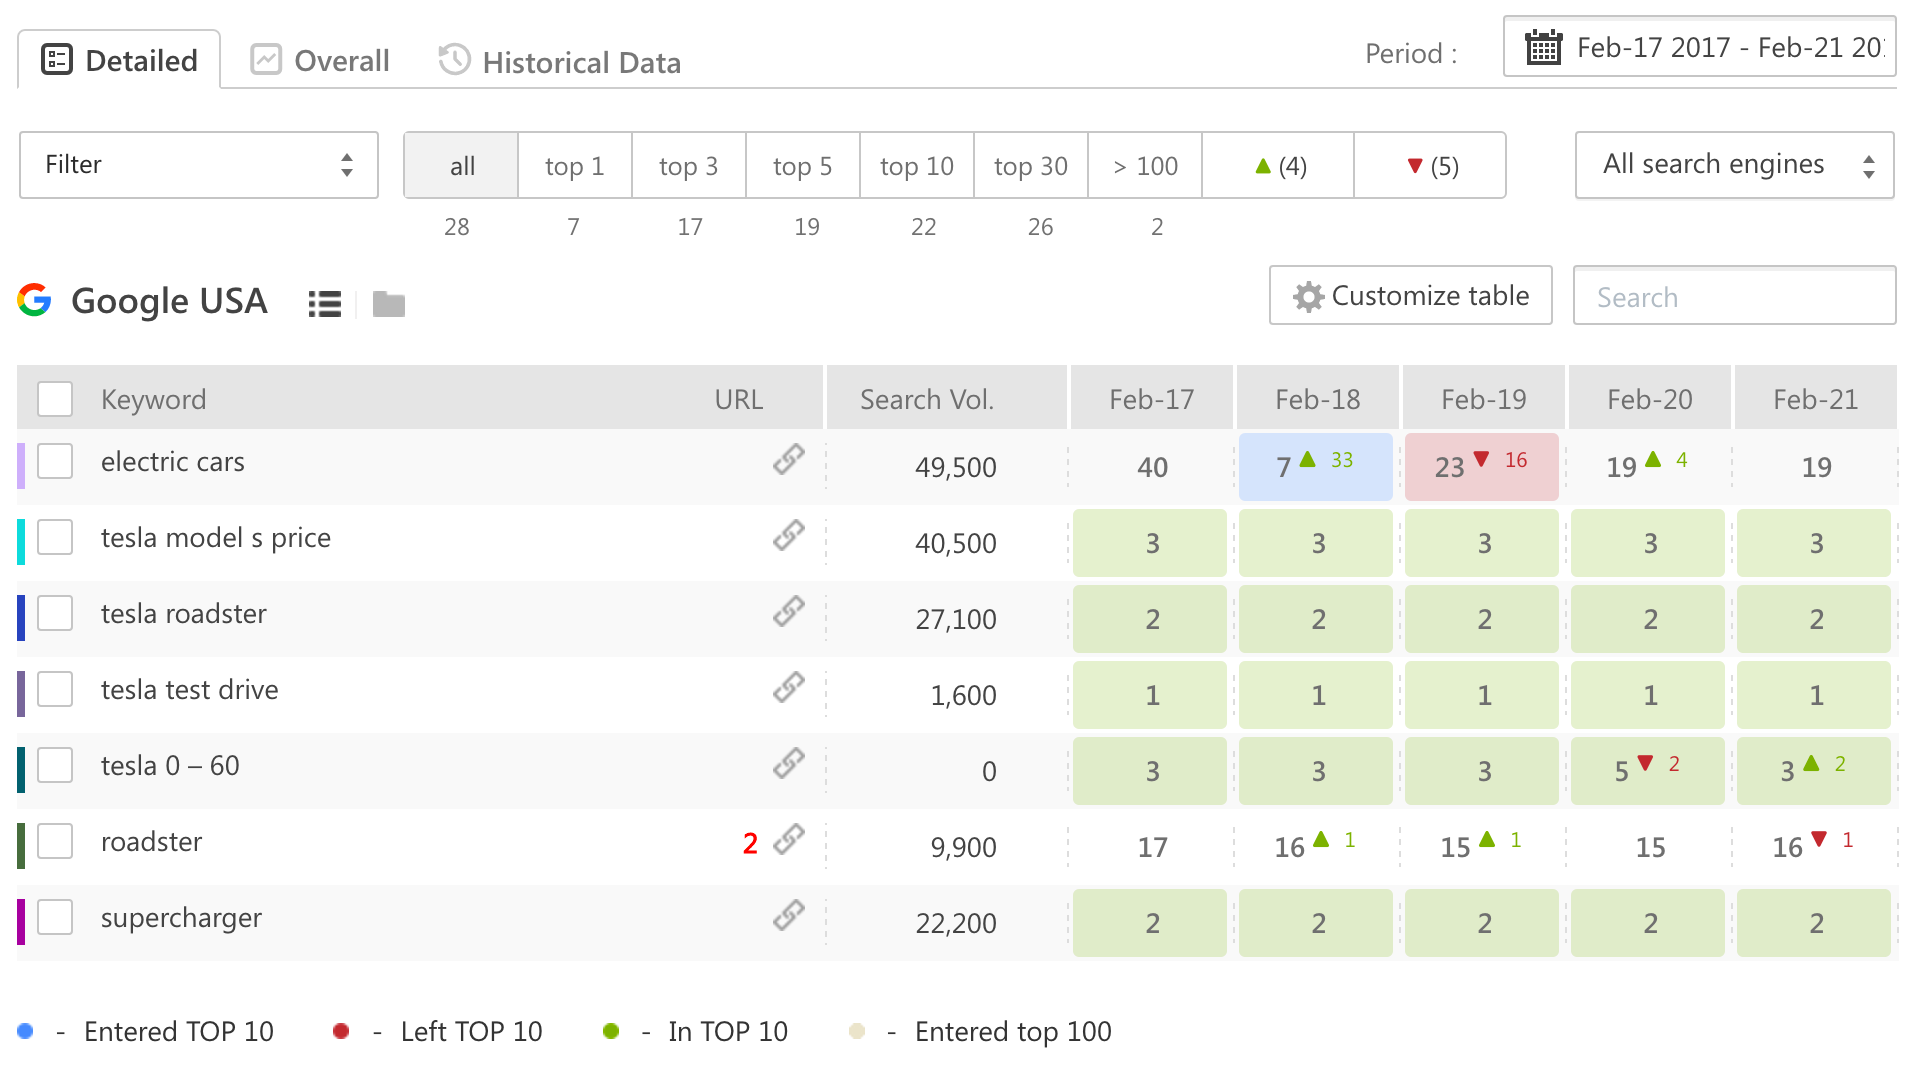The image size is (1918, 1082).
Task: Check the tesla model s price checkbox
Action: coord(55,537)
